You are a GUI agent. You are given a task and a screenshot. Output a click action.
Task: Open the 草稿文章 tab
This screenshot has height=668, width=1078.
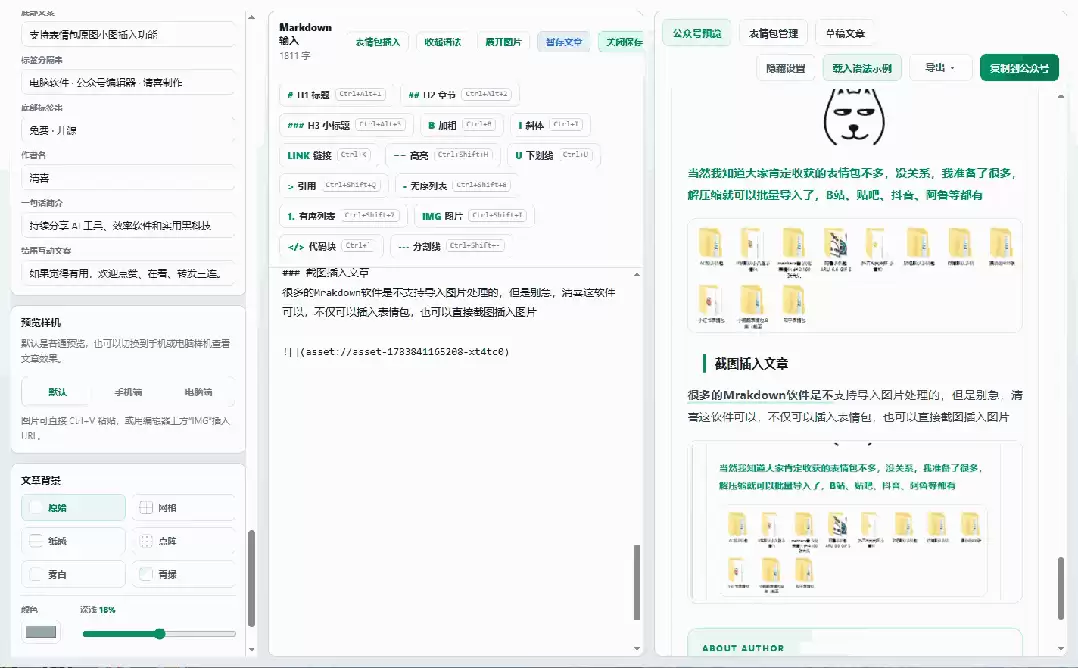(x=846, y=33)
